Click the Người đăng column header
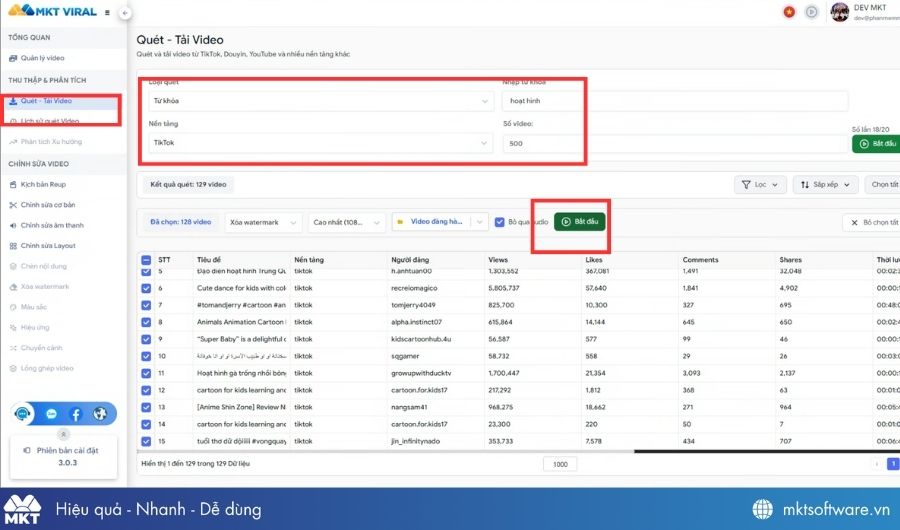 tap(410, 260)
